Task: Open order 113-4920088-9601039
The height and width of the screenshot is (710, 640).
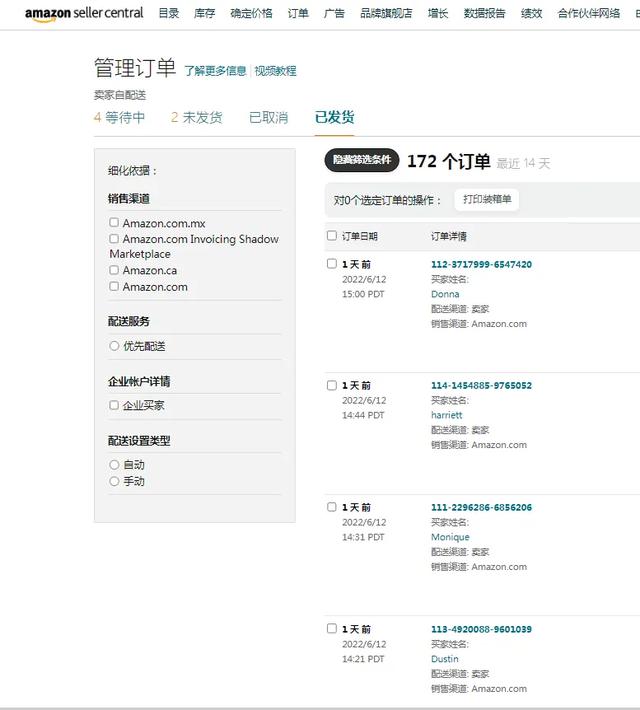Action: (x=481, y=629)
